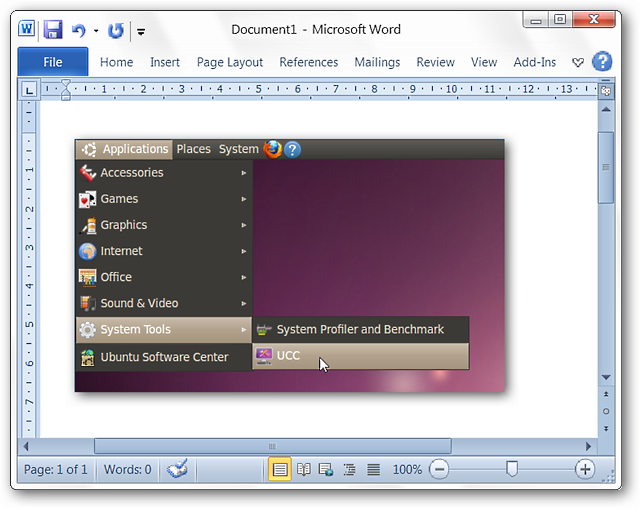The height and width of the screenshot is (508, 640).
Task: Click Places in the Ubuntu screenshot image
Action: click(x=193, y=149)
